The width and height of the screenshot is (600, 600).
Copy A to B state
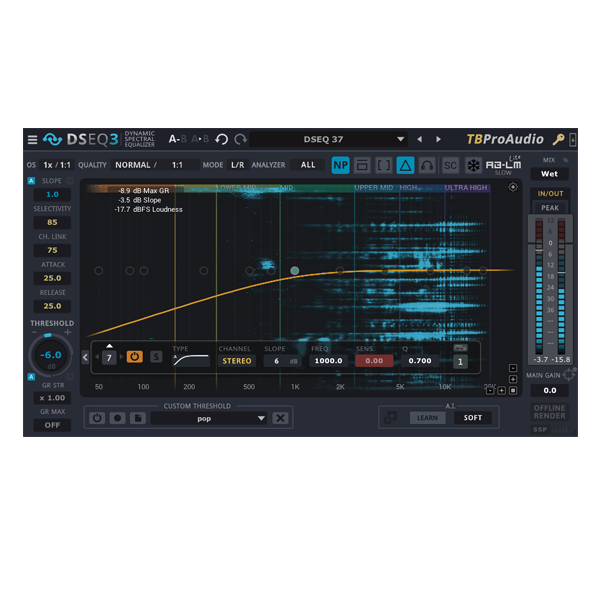point(200,139)
